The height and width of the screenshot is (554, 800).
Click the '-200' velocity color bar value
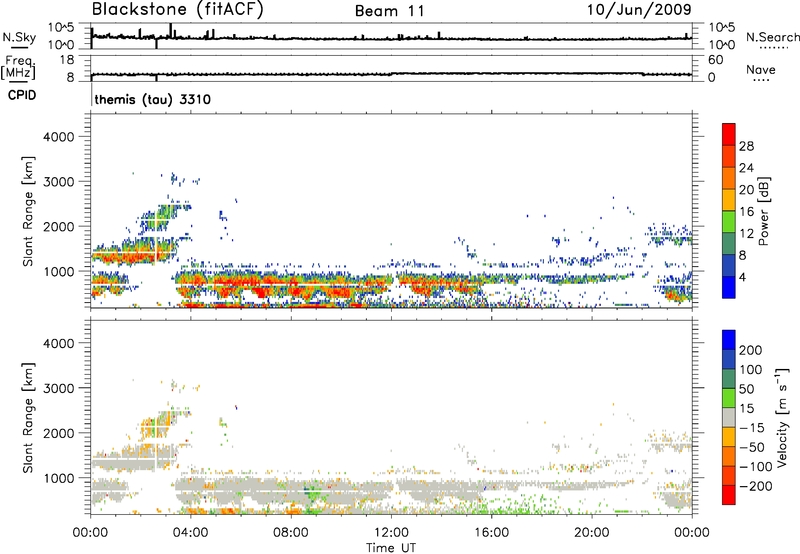pyautogui.click(x=756, y=486)
